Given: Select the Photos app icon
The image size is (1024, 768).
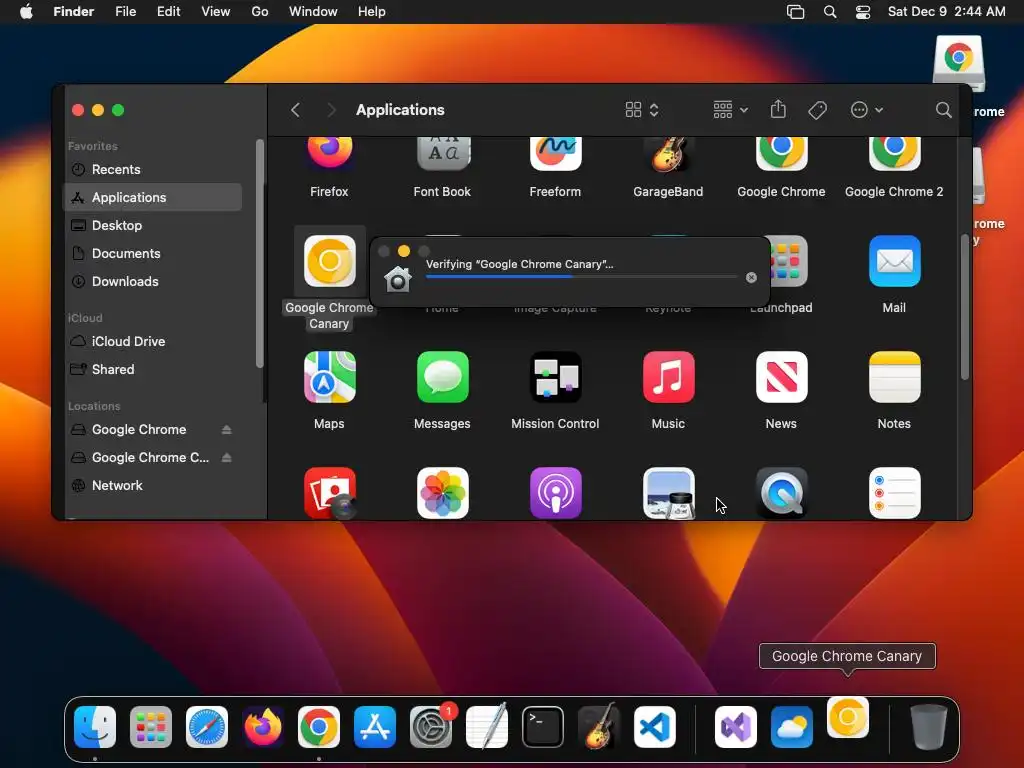Looking at the screenshot, I should pos(443,493).
